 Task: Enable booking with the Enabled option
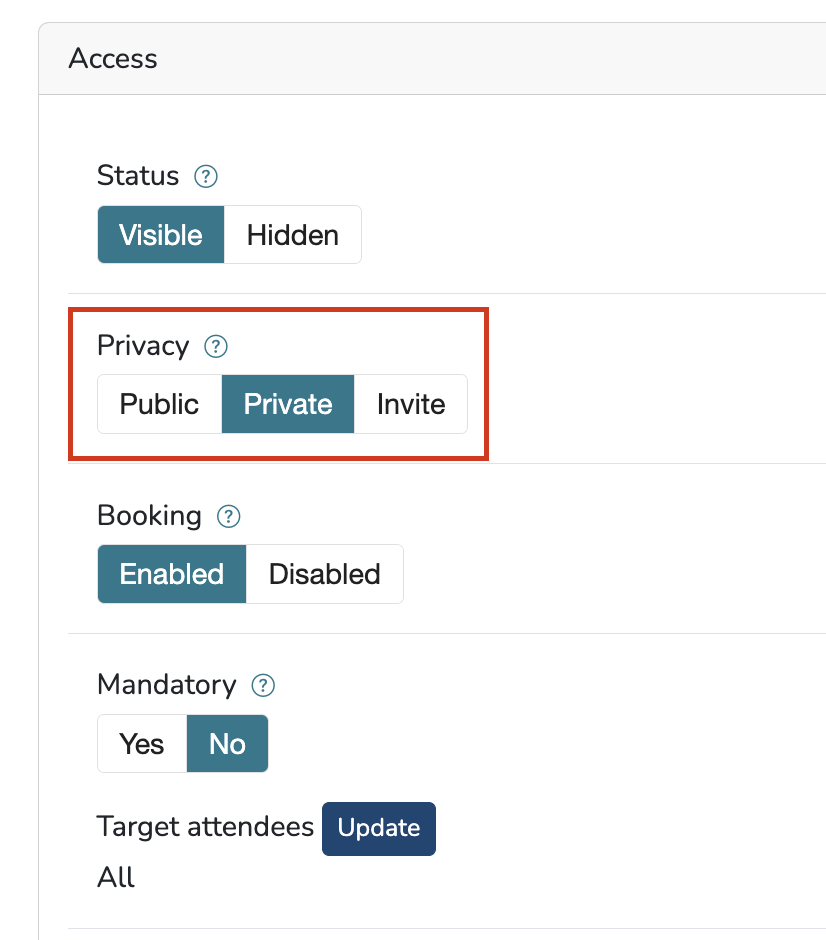(x=172, y=574)
